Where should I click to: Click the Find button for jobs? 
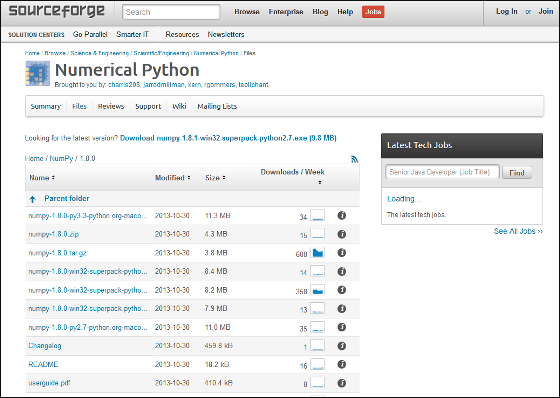517,173
